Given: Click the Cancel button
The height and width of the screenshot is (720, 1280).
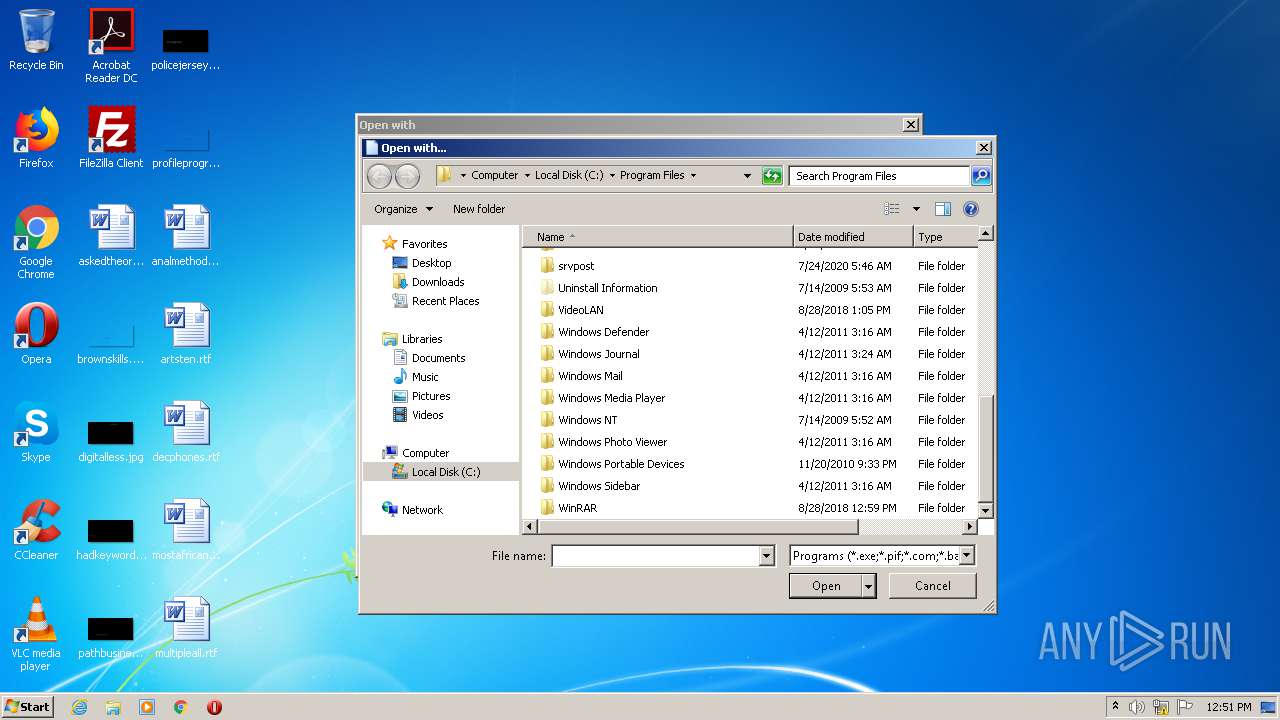Looking at the screenshot, I should (x=933, y=586).
